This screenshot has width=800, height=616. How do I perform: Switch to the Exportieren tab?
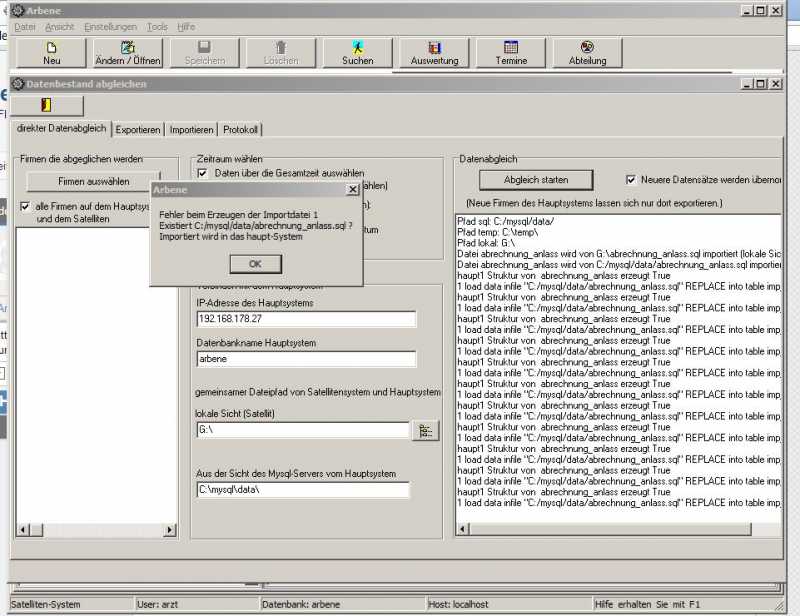click(138, 130)
